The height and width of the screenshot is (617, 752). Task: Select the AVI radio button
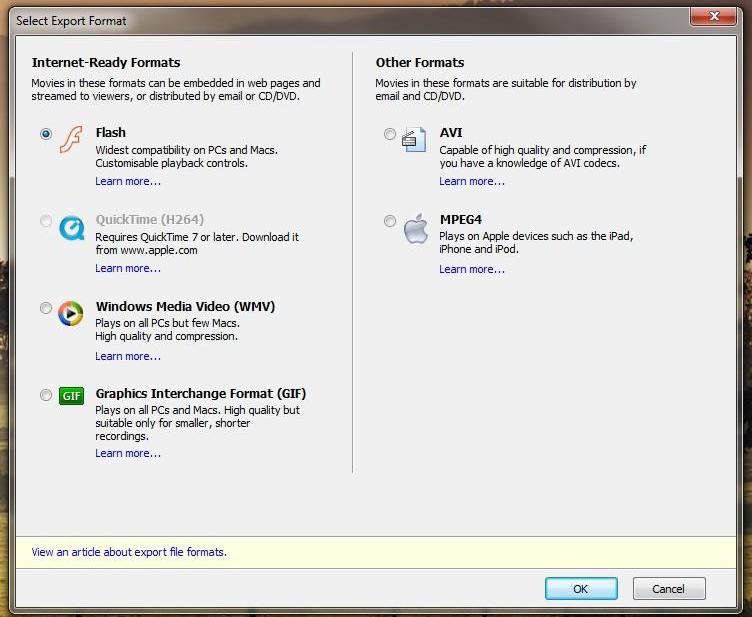pyautogui.click(x=390, y=134)
